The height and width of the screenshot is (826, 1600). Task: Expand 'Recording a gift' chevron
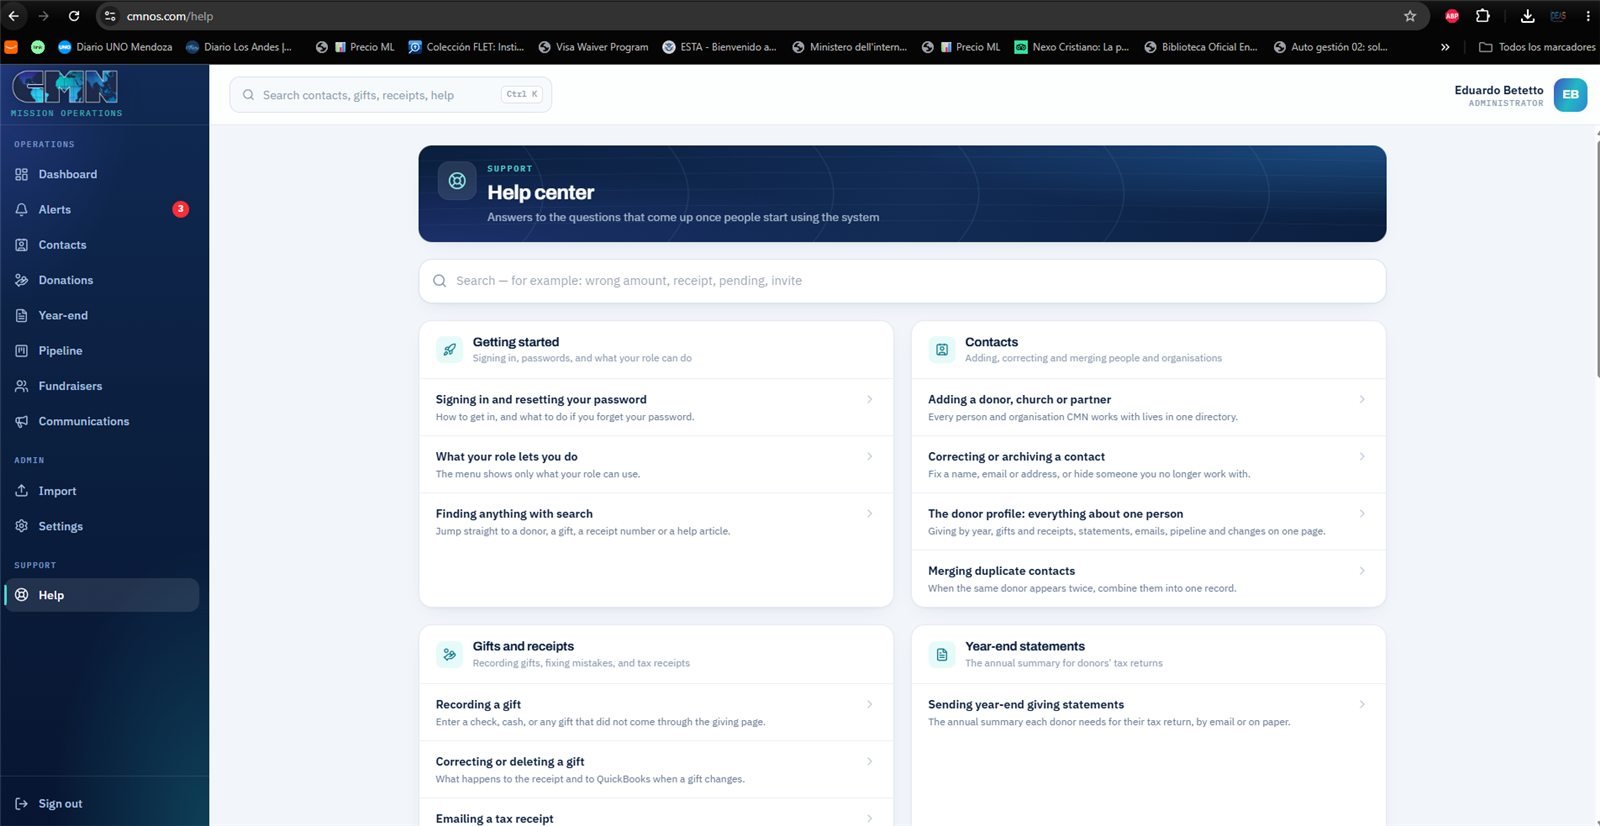coord(869,705)
